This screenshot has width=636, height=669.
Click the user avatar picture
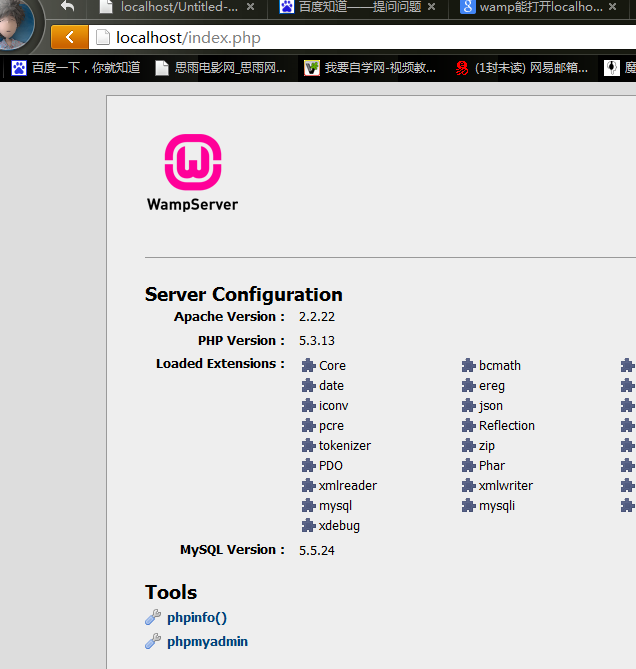click(x=17, y=23)
